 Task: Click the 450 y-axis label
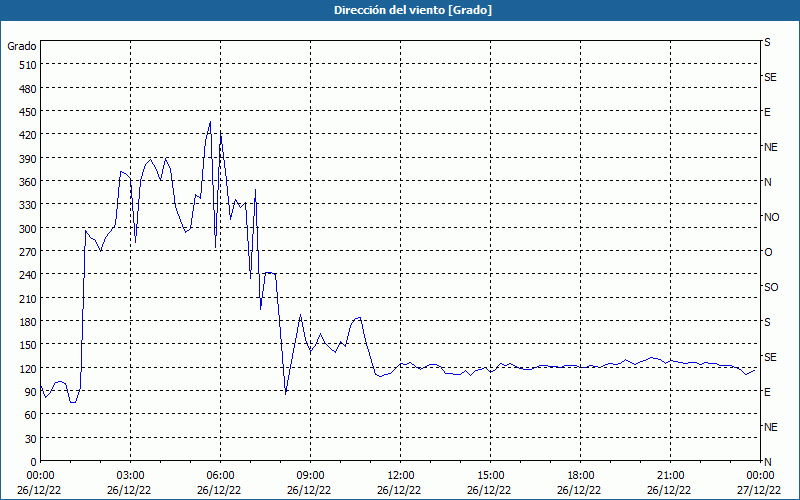pos(28,112)
